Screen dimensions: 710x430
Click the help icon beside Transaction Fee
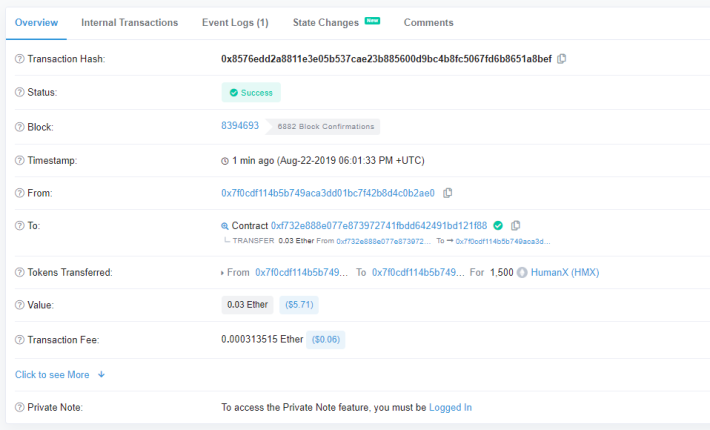(x=19, y=340)
